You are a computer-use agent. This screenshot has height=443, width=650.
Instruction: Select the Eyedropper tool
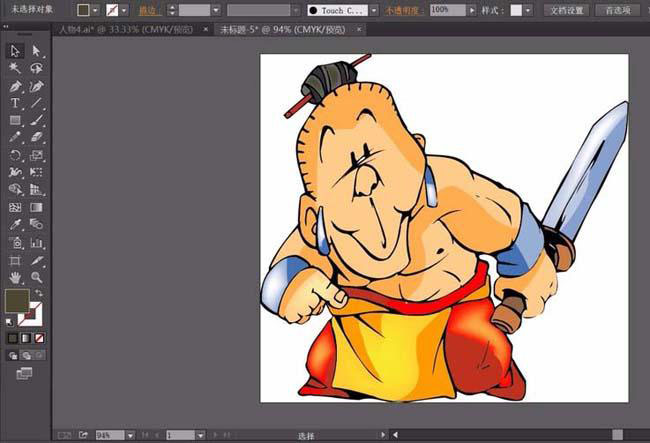tap(15, 225)
